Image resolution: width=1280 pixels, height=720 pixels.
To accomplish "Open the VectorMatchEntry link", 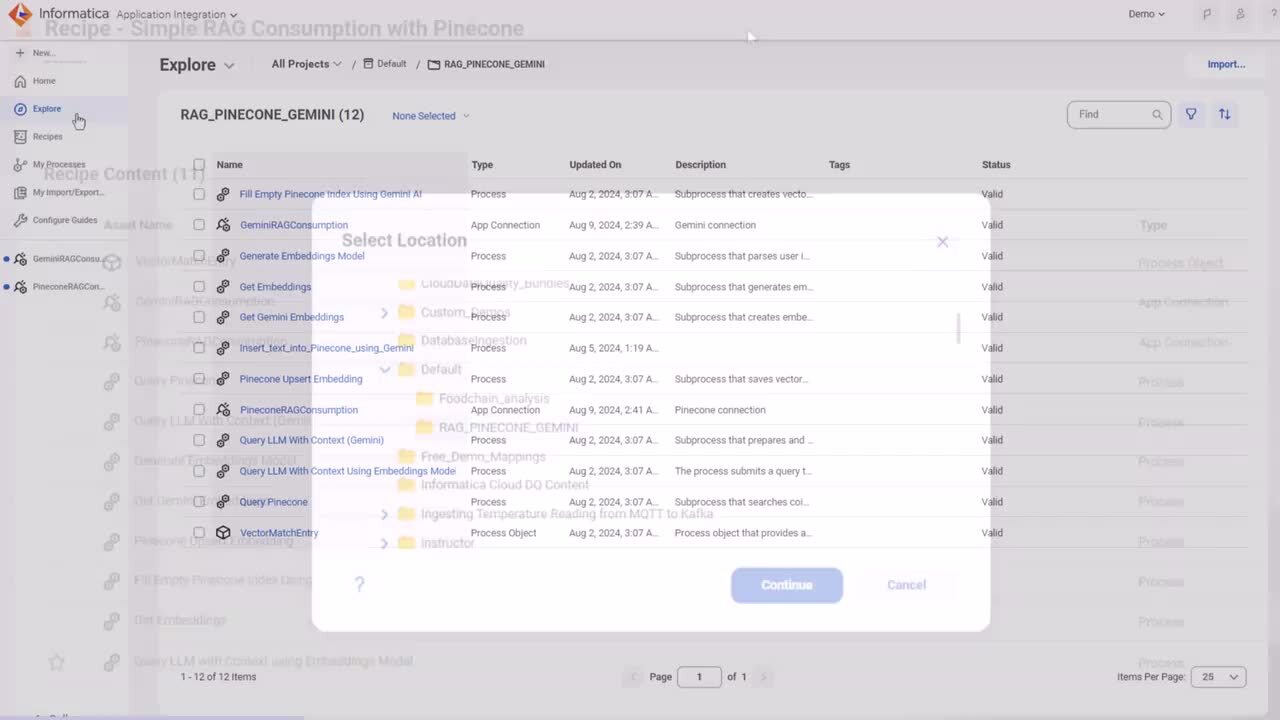I will [x=279, y=533].
